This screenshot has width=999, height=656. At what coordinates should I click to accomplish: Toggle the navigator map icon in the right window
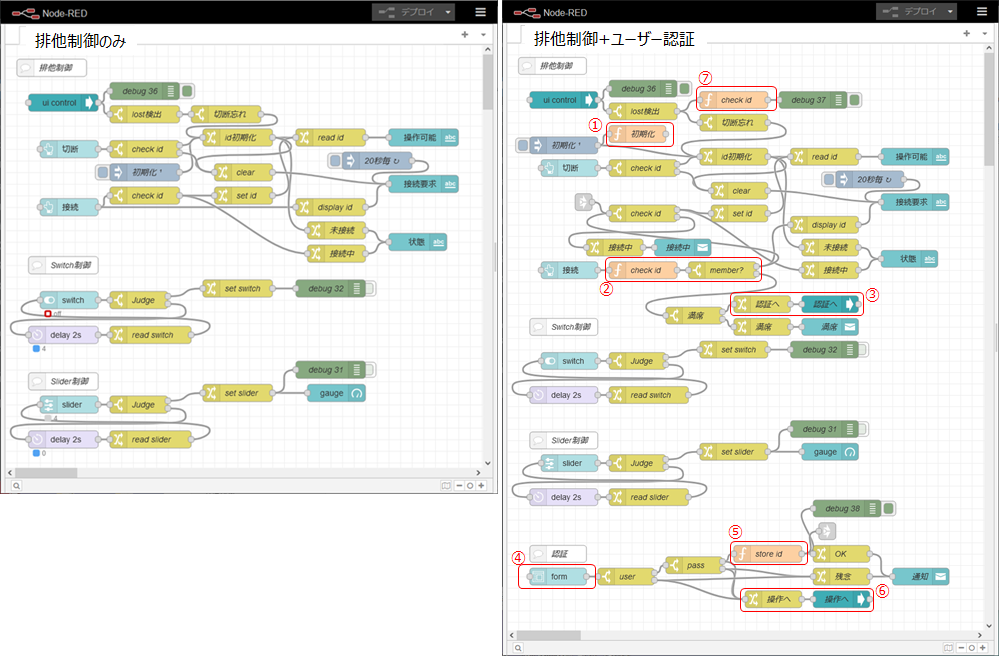pos(946,647)
